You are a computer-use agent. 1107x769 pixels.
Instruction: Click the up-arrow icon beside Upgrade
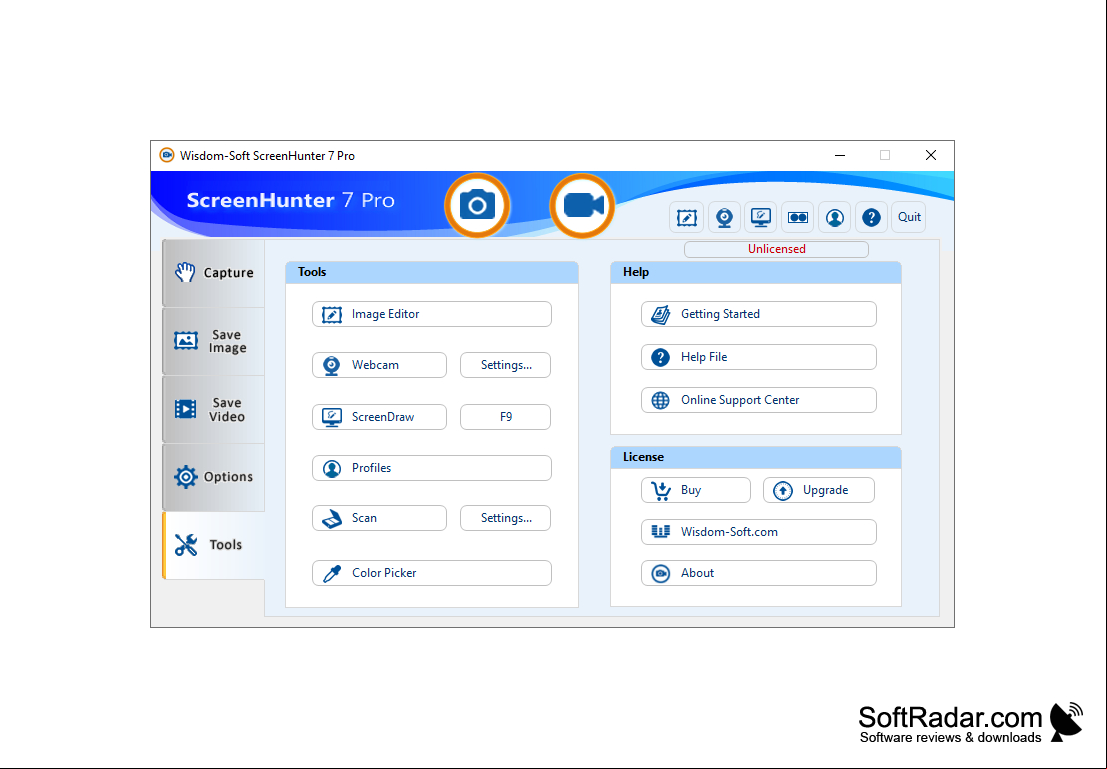(x=783, y=491)
